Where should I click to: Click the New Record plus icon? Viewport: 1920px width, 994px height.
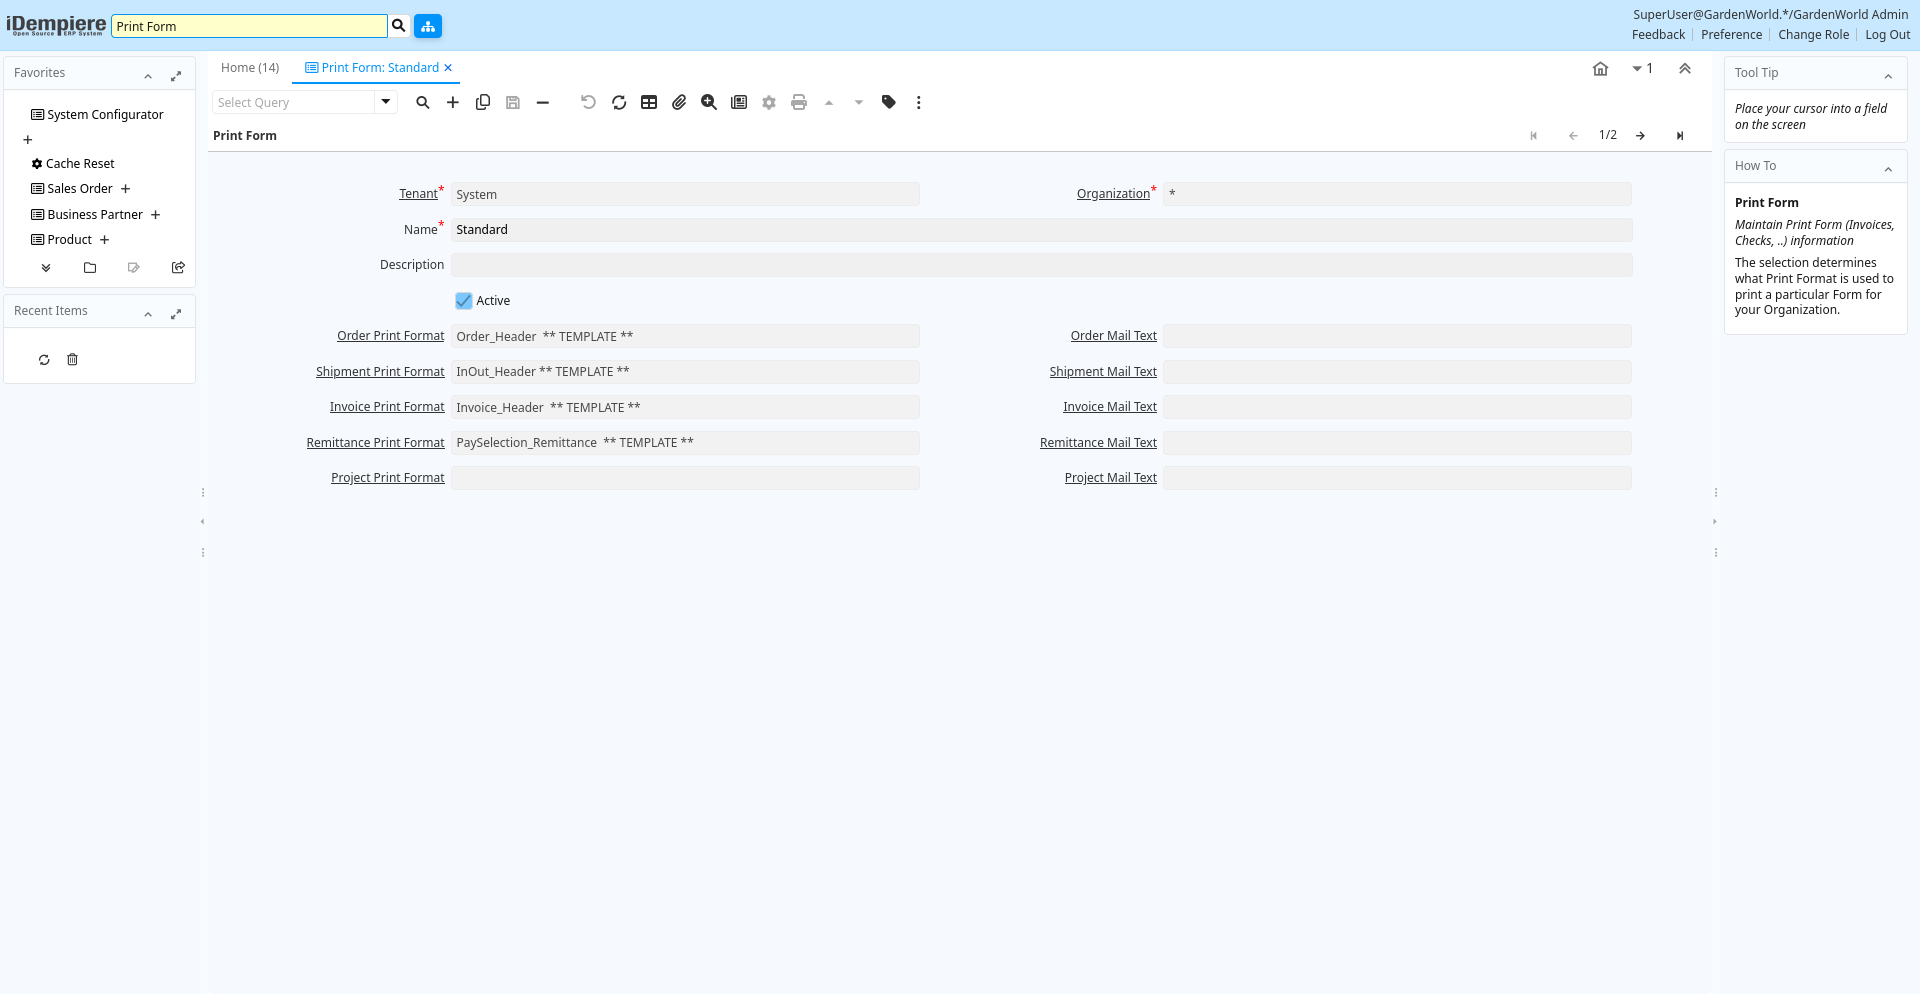(453, 102)
